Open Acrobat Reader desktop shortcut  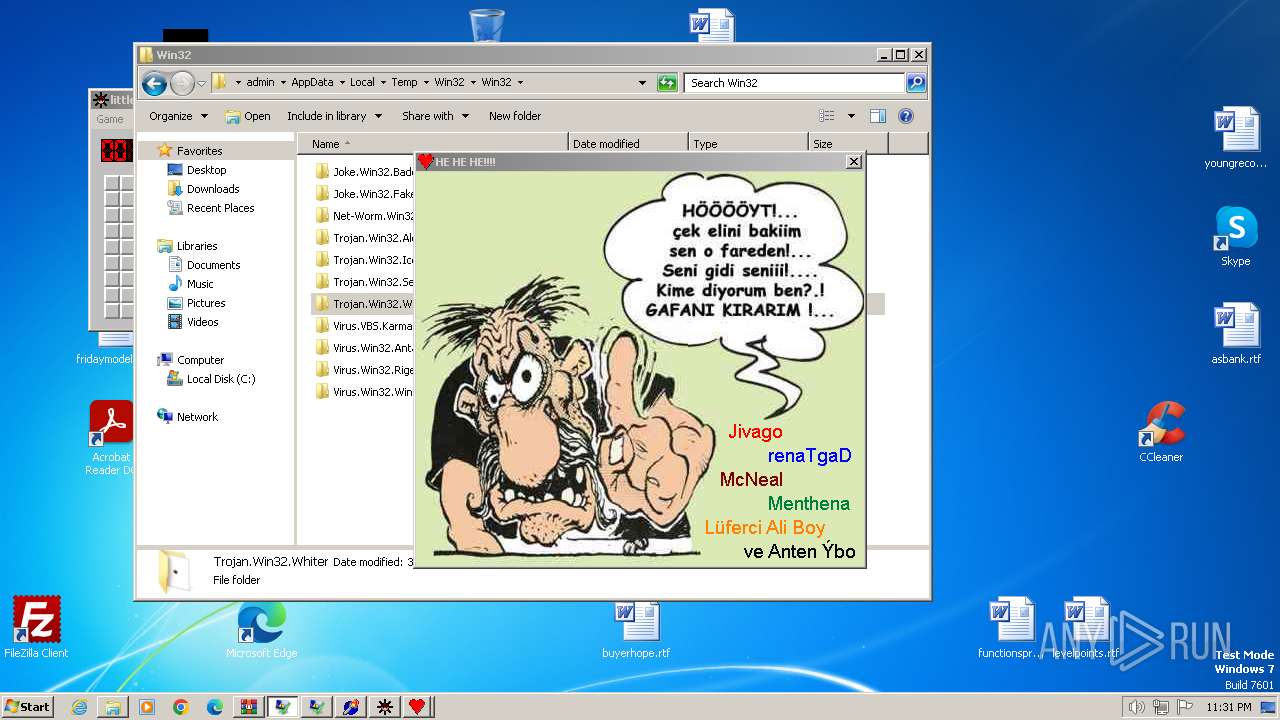111,438
